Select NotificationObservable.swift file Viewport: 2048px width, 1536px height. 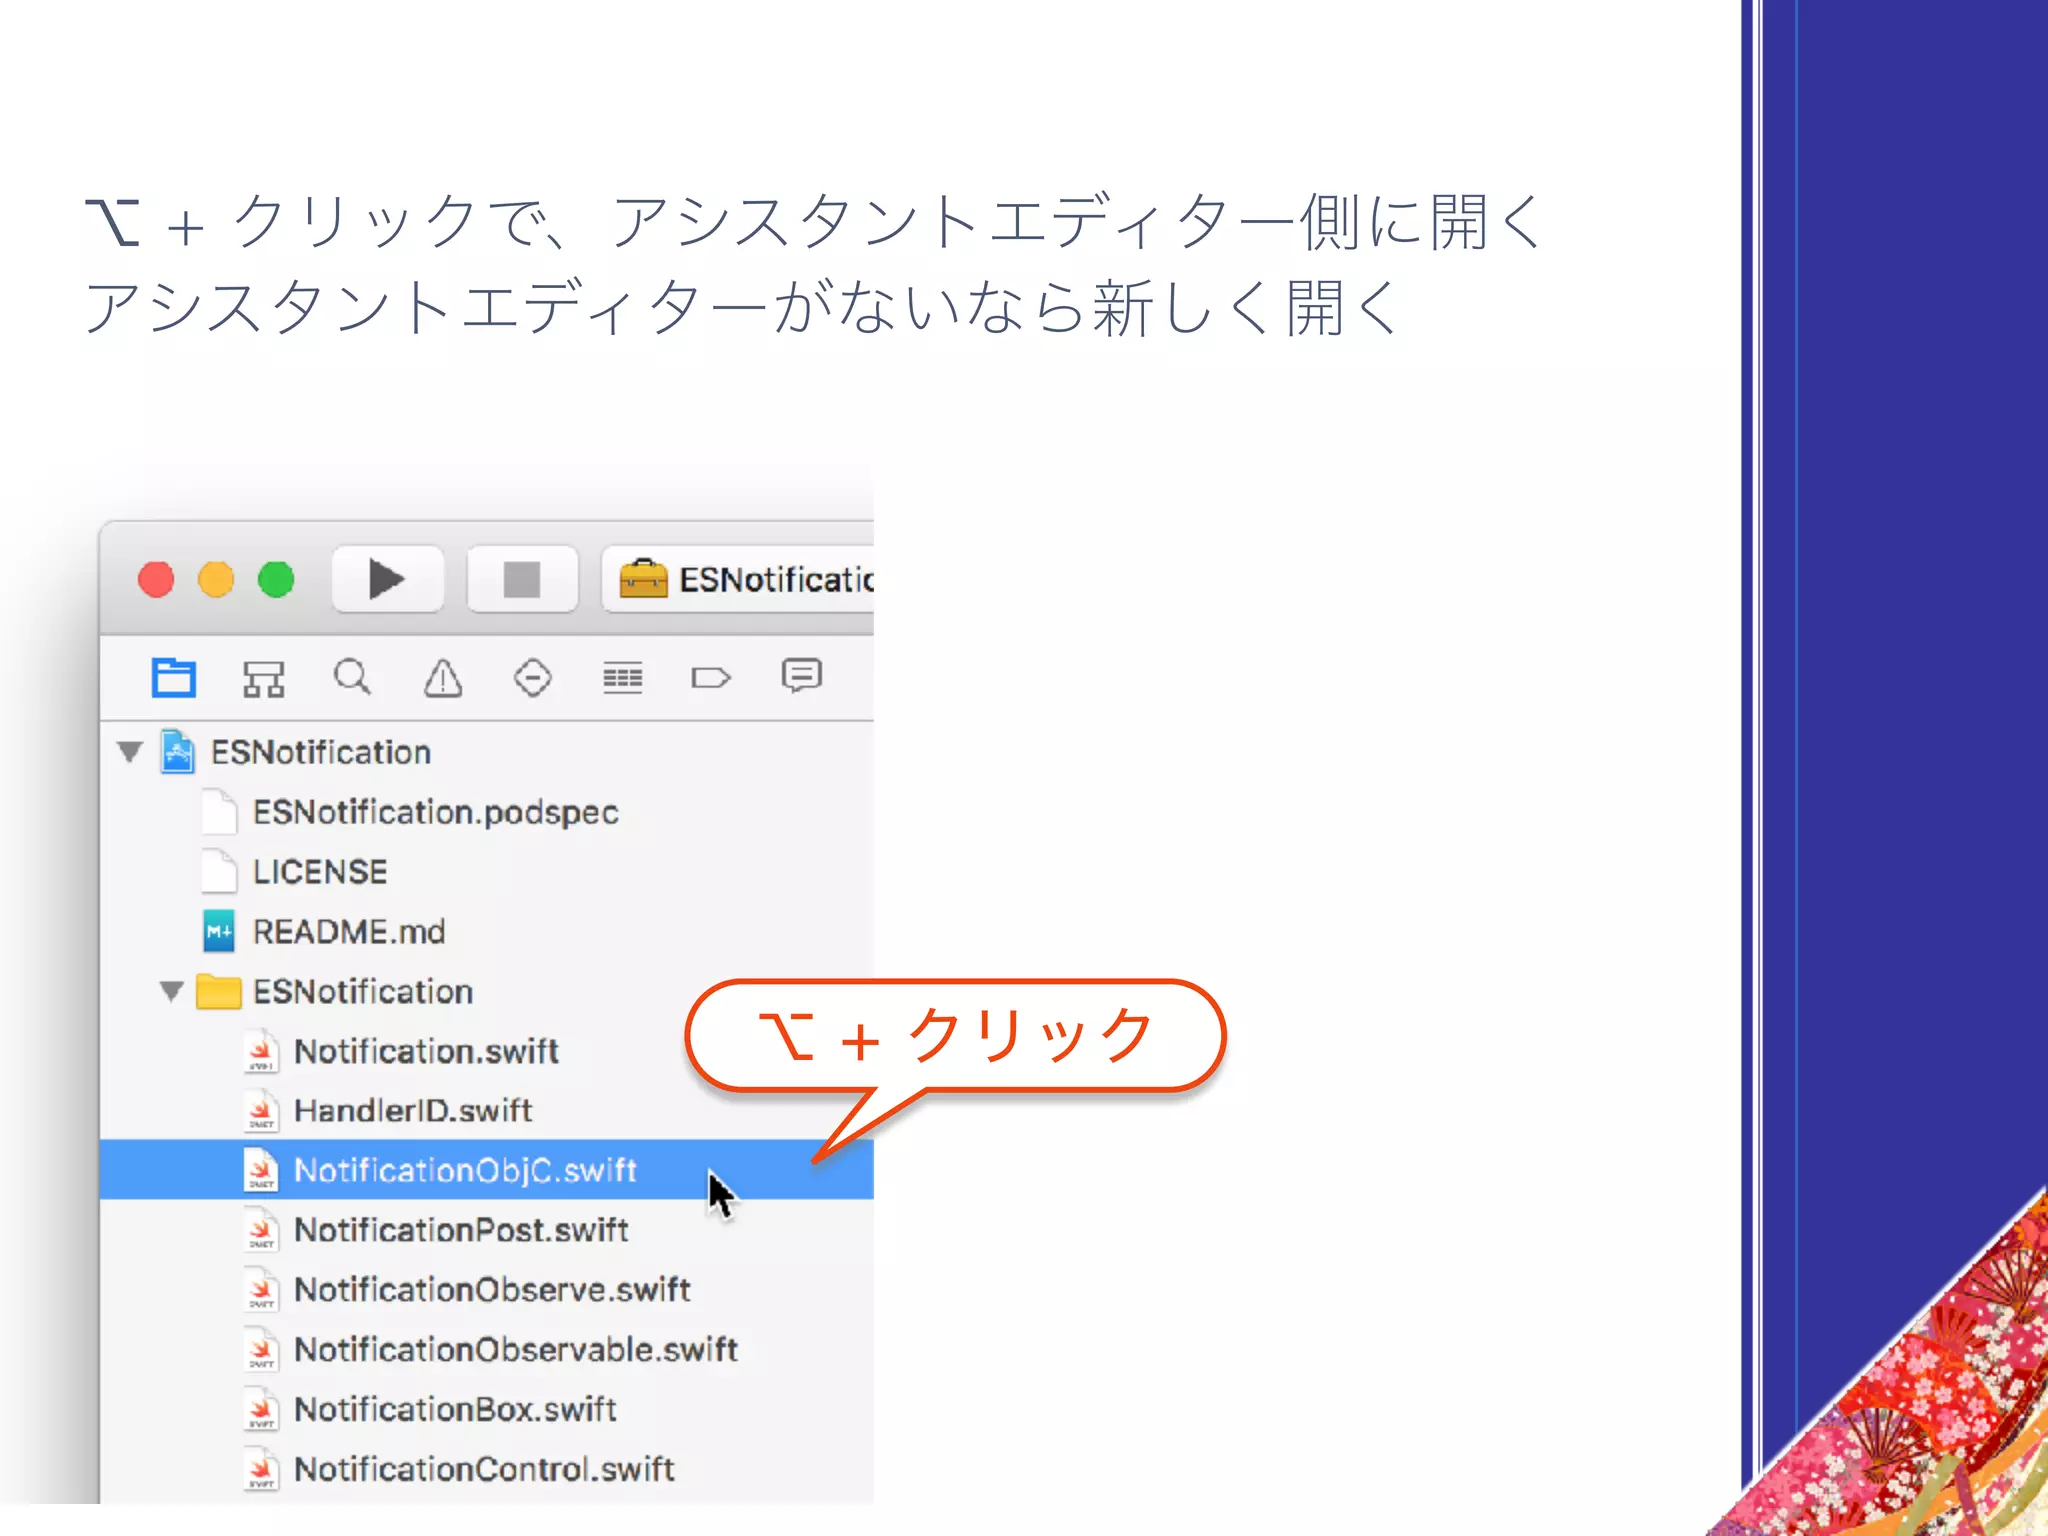click(515, 1349)
